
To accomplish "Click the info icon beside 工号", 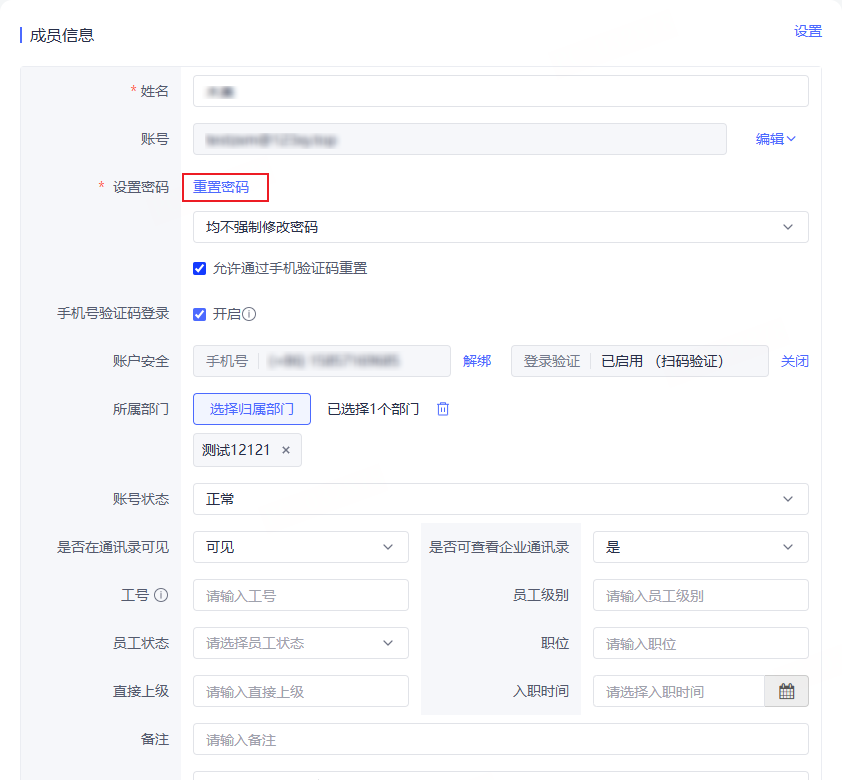I will pyautogui.click(x=161, y=595).
